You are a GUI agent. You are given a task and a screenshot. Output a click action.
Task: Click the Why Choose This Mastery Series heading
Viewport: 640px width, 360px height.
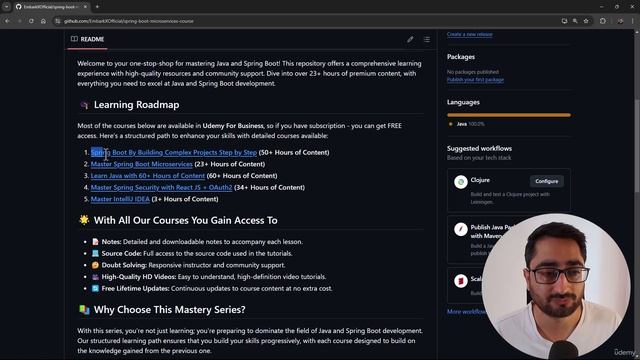[169, 309]
